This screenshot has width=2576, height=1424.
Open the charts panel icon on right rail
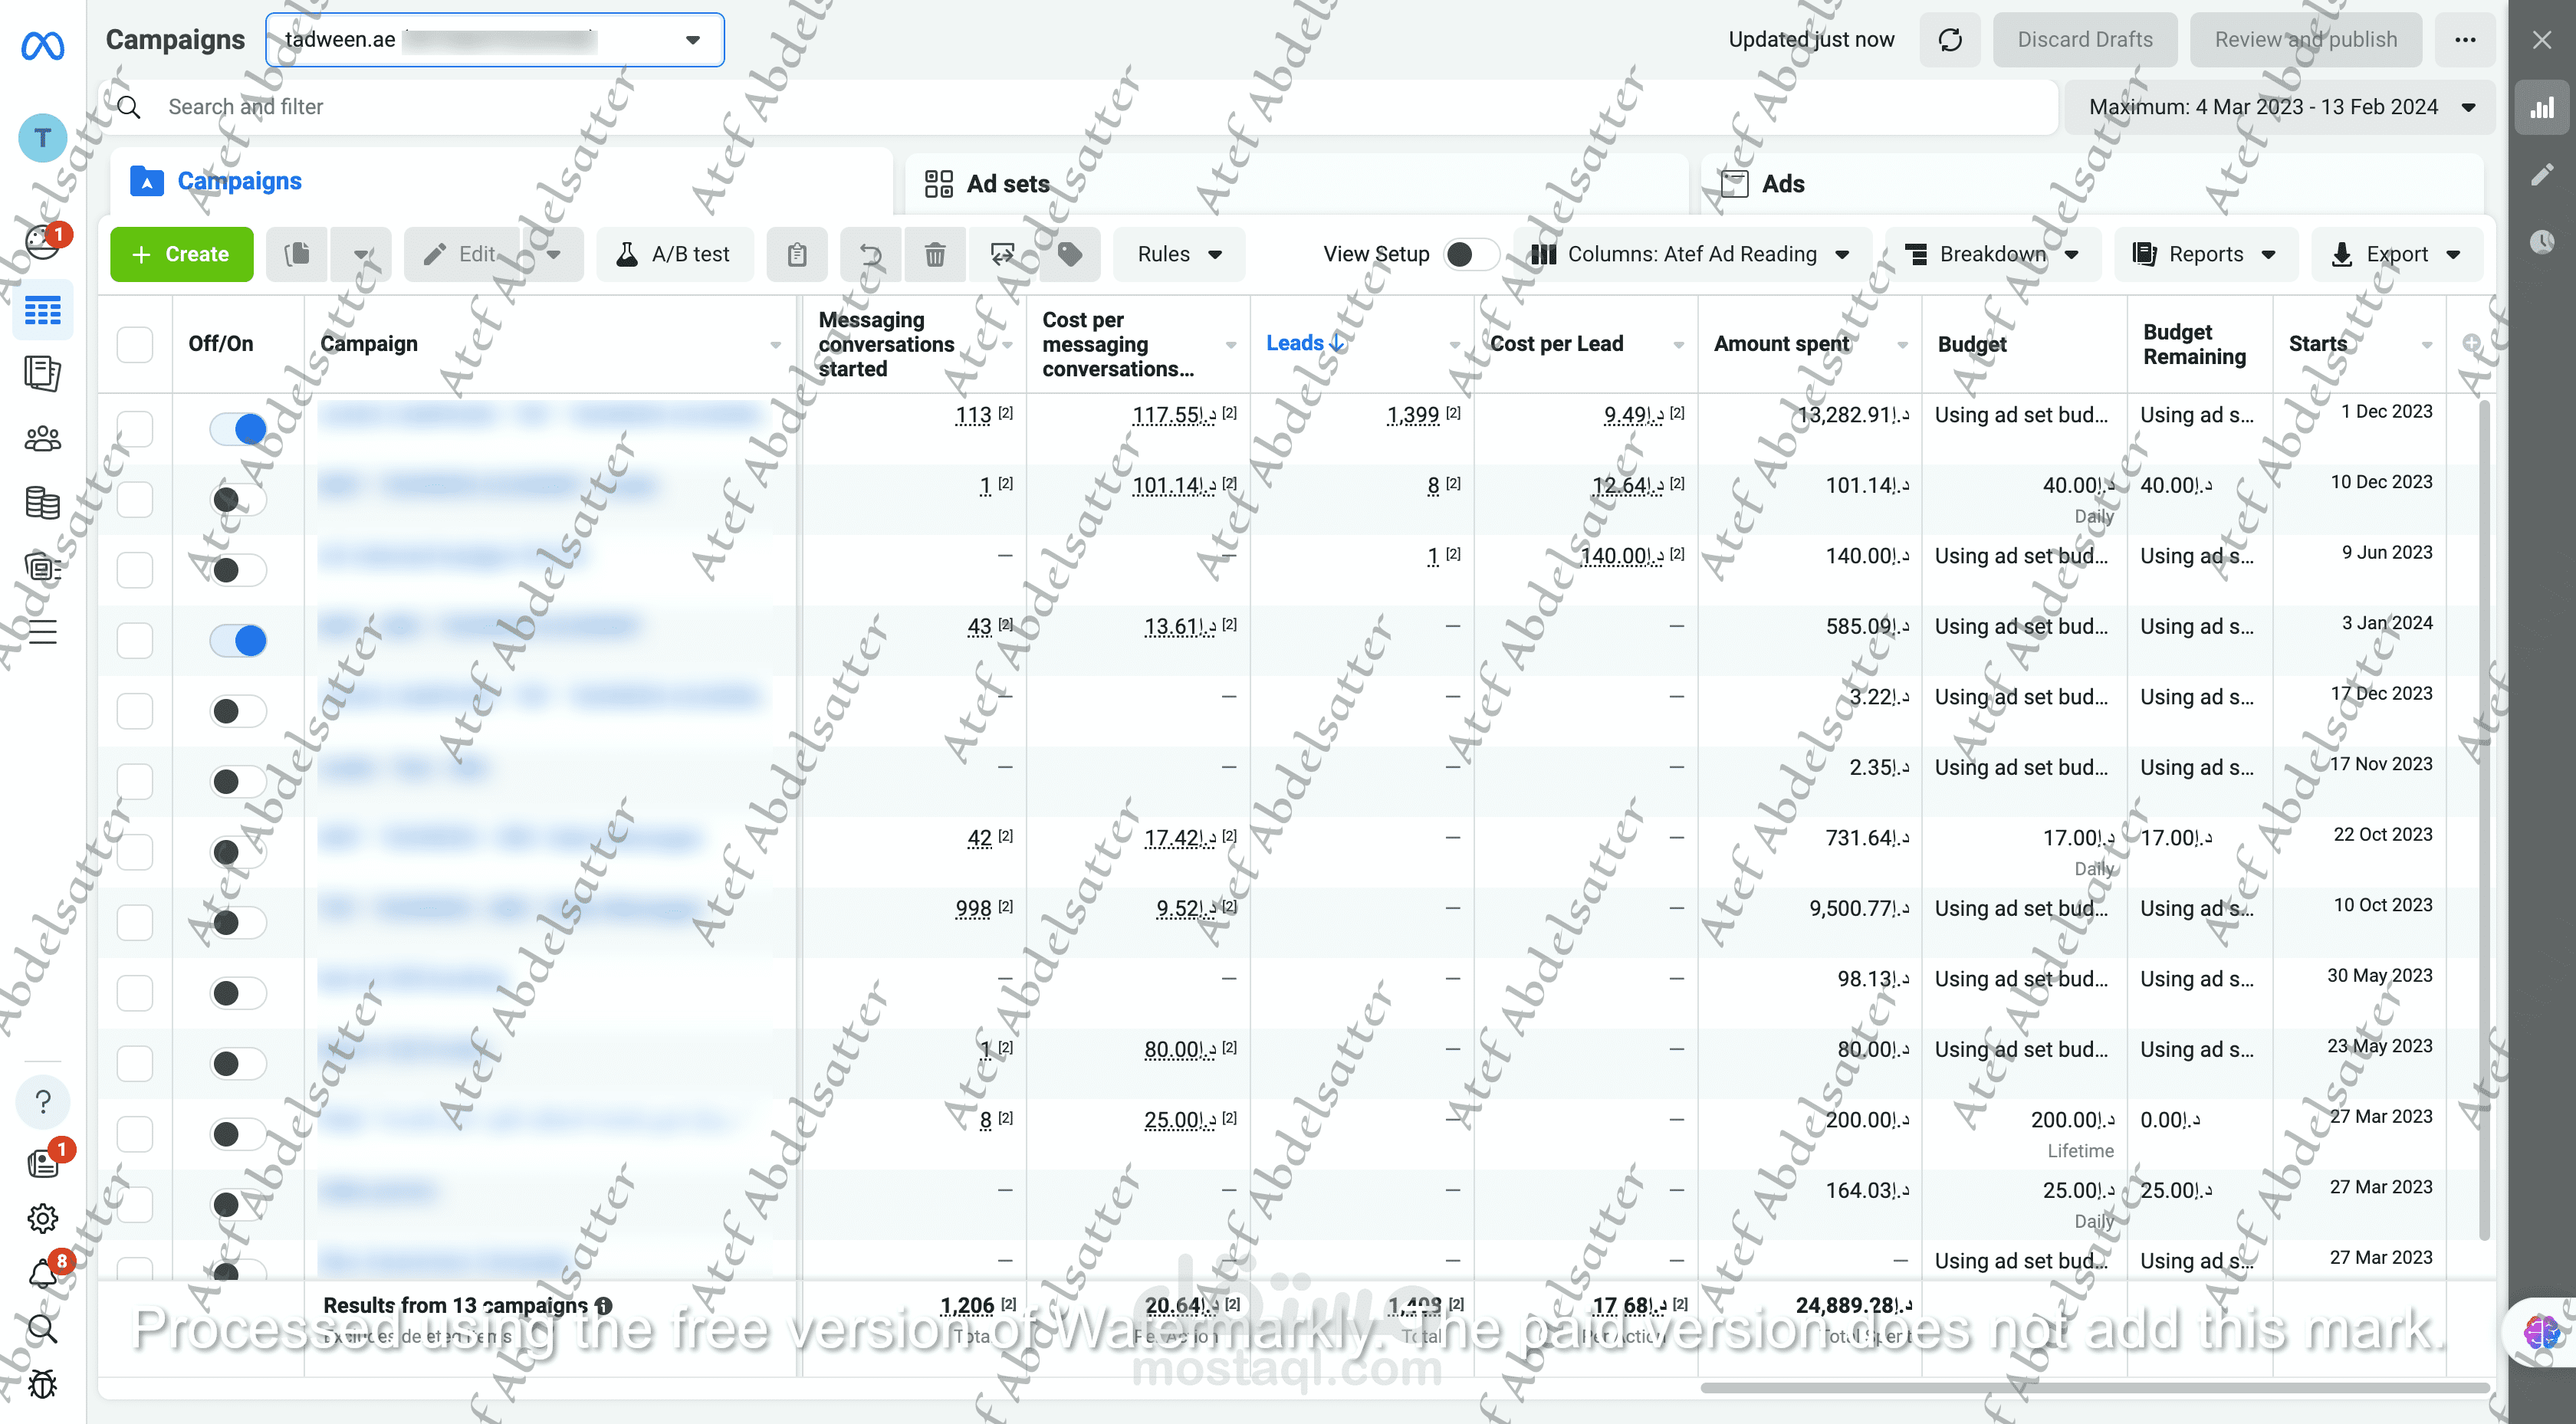click(x=2541, y=108)
